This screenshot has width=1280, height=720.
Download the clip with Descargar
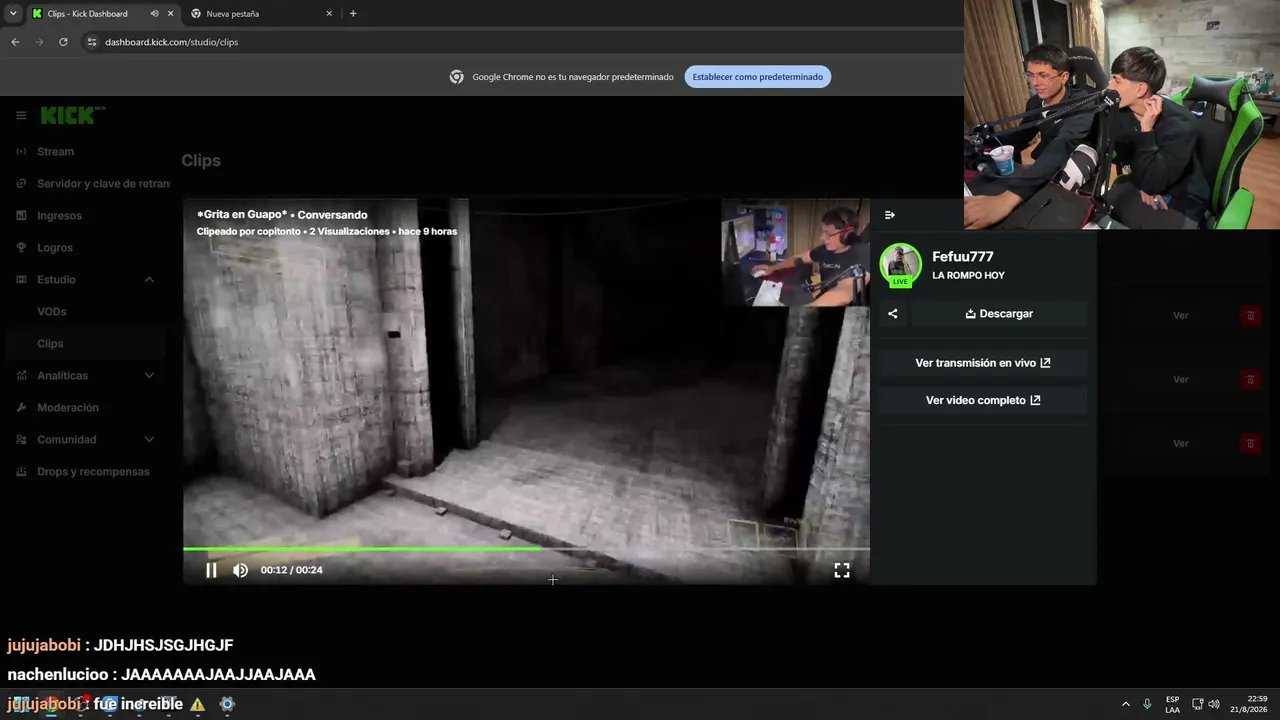[999, 314]
